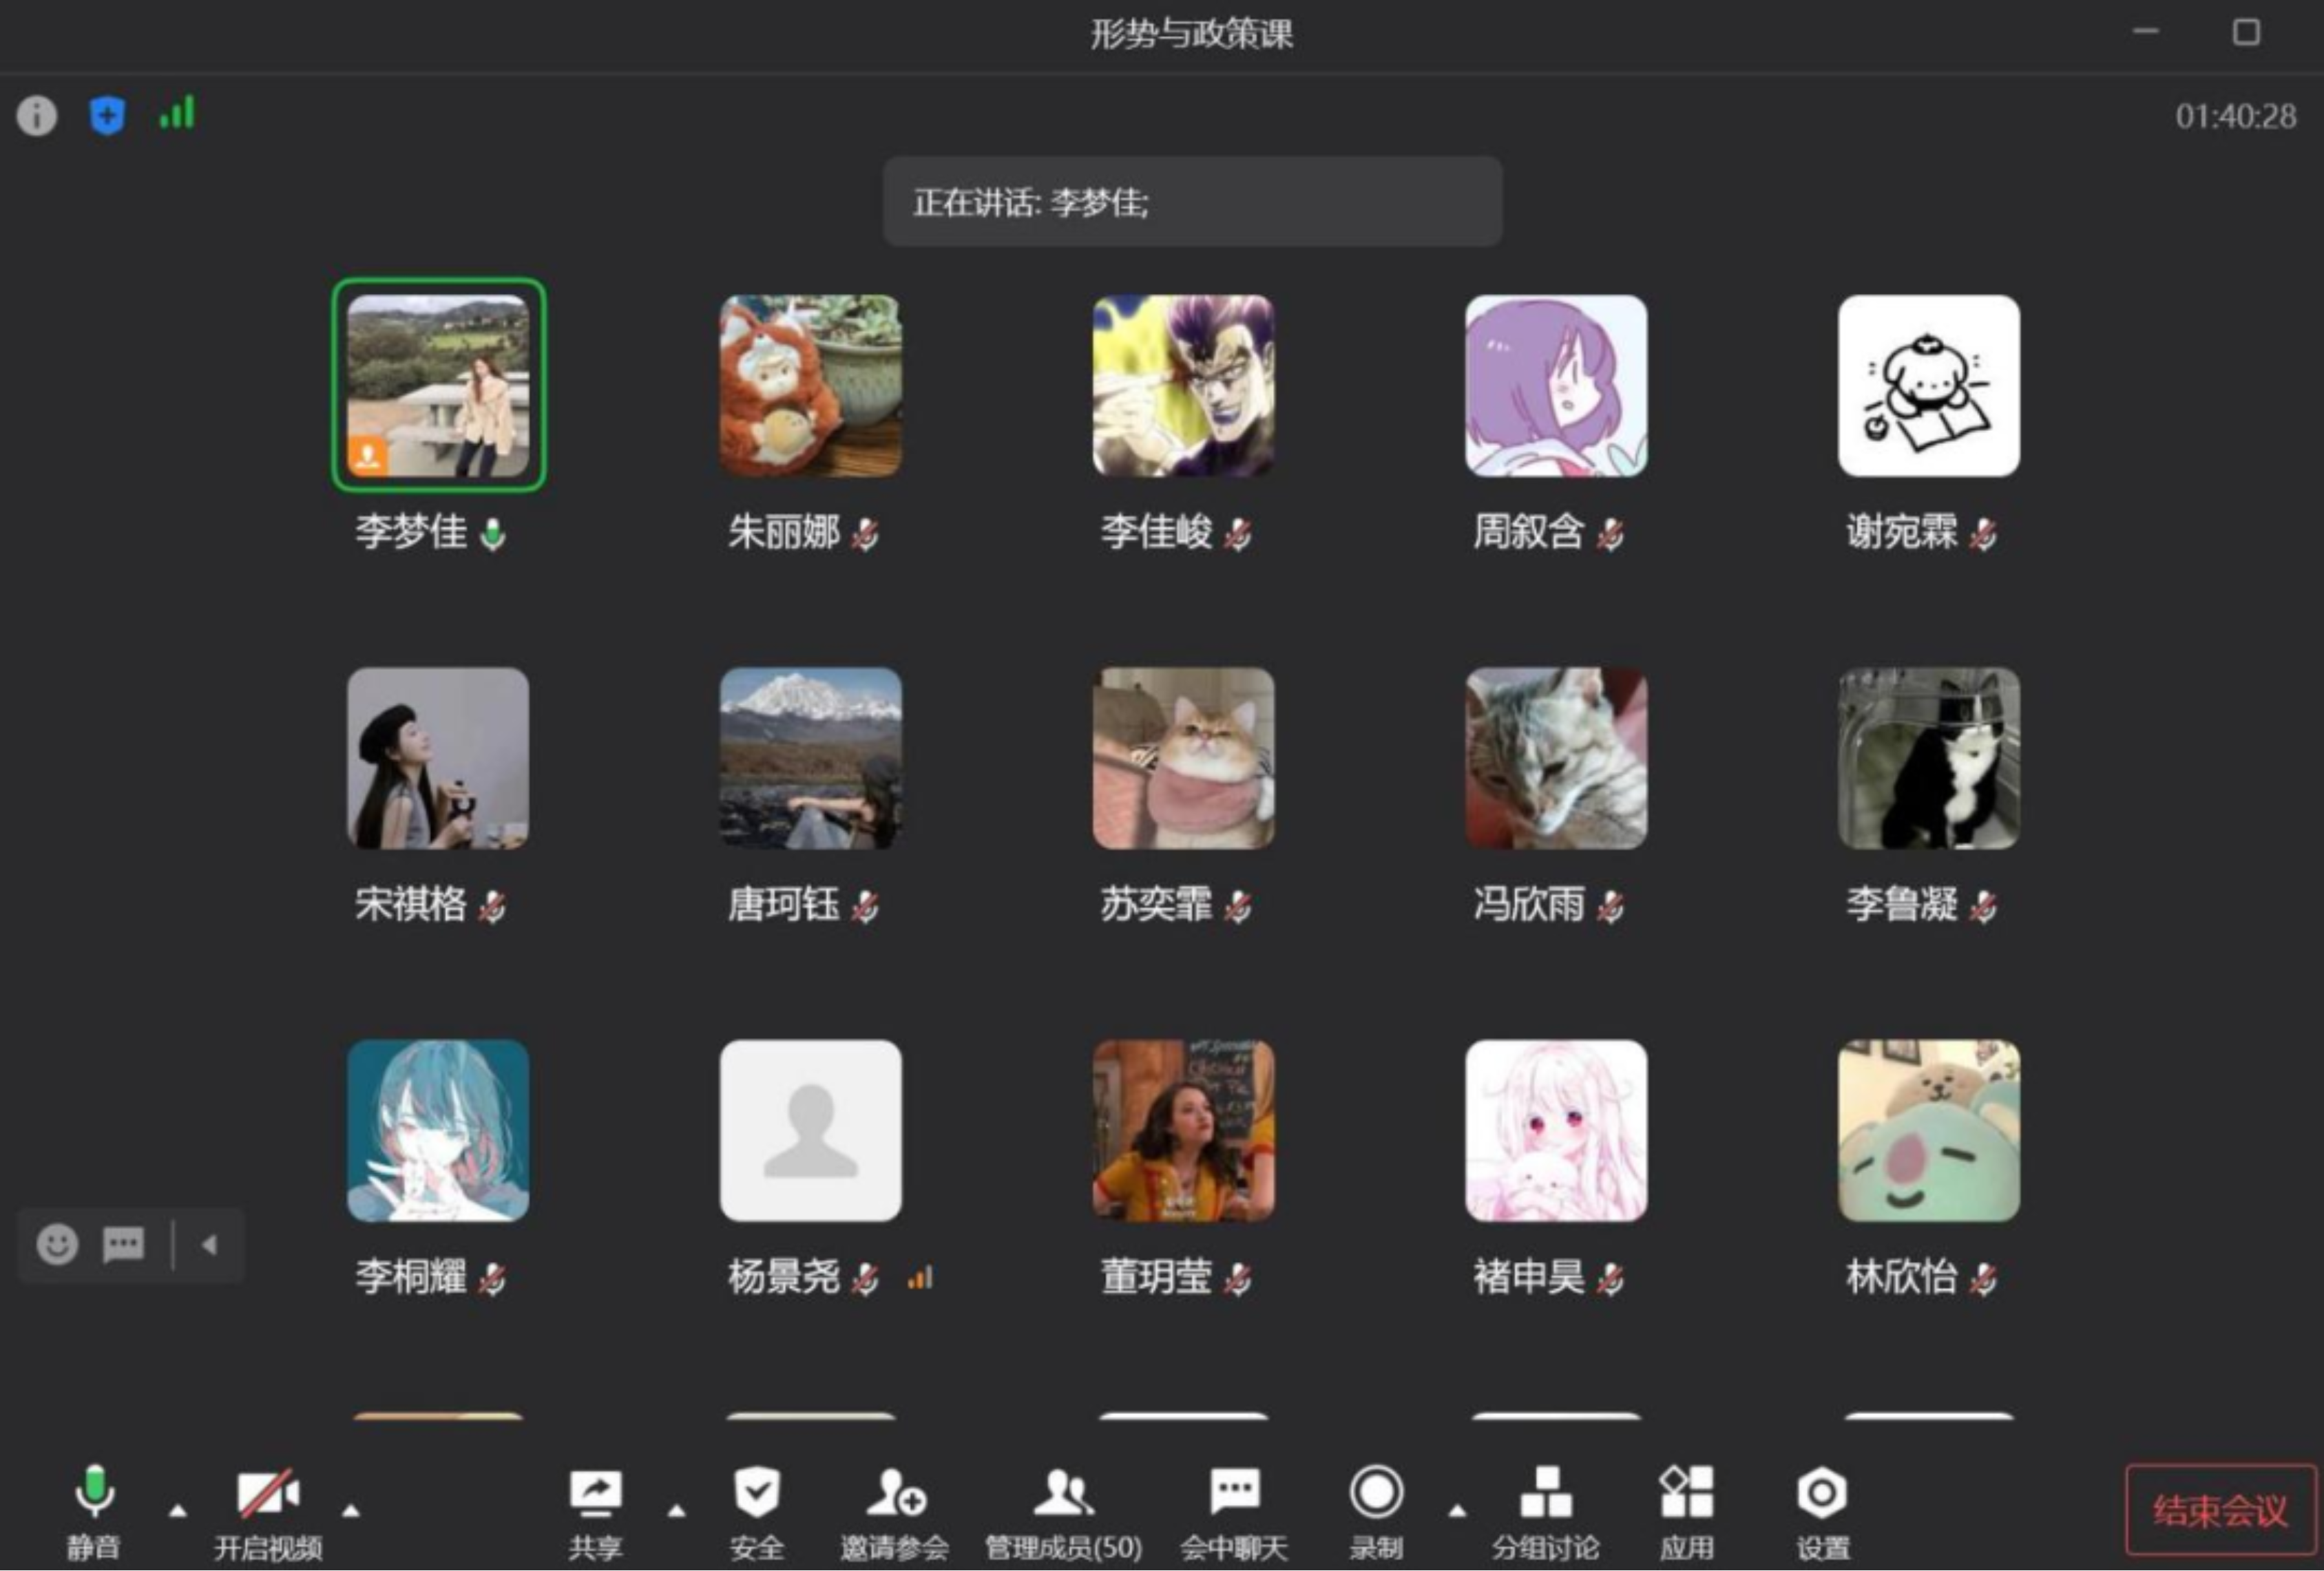The height and width of the screenshot is (1571, 2324).
Task: Click 董玥莹's avatar
Action: pyautogui.click(x=1184, y=1130)
